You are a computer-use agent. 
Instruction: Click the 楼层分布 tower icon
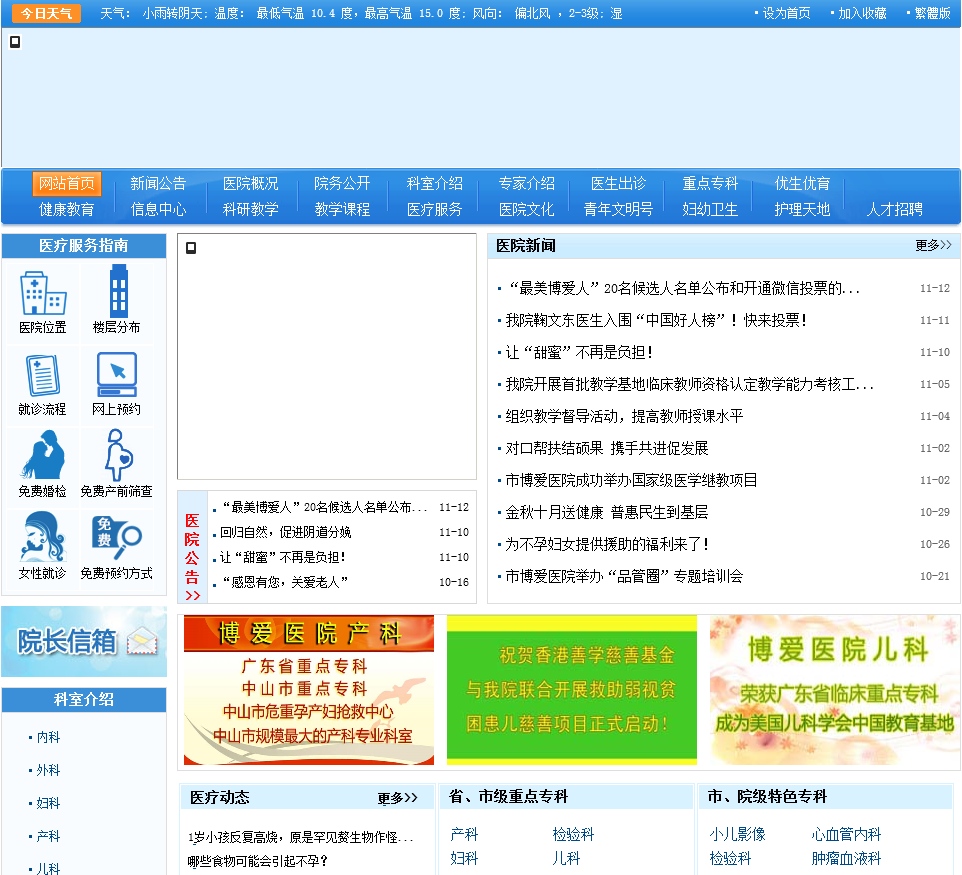tap(118, 291)
